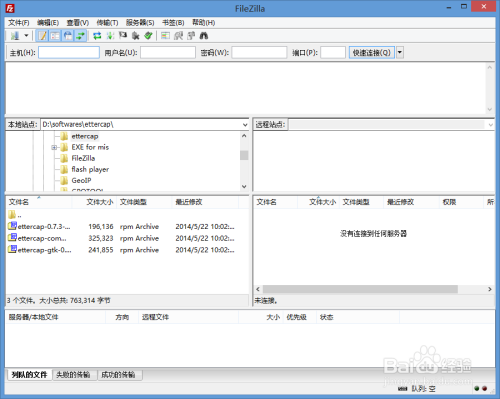Click the 服务器/本地文件 queue column header
500x399 pixels.
click(56, 317)
